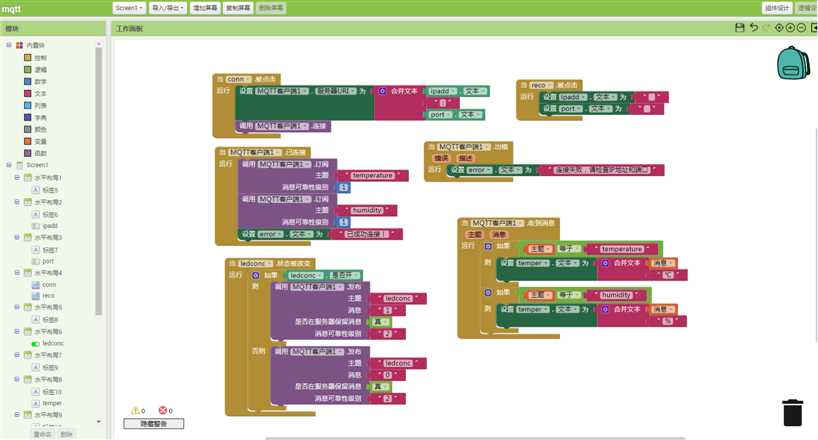Click the zoom in plus icon
The height and width of the screenshot is (440, 818).
coord(790,28)
